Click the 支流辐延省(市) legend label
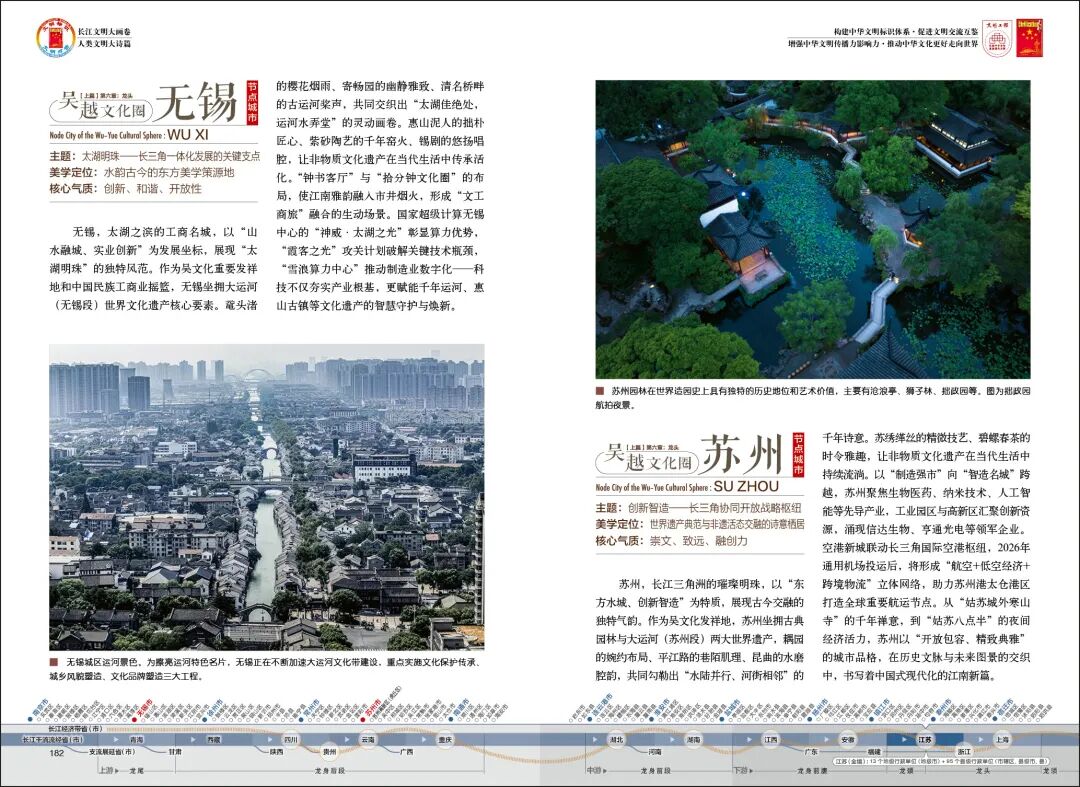 [112, 752]
